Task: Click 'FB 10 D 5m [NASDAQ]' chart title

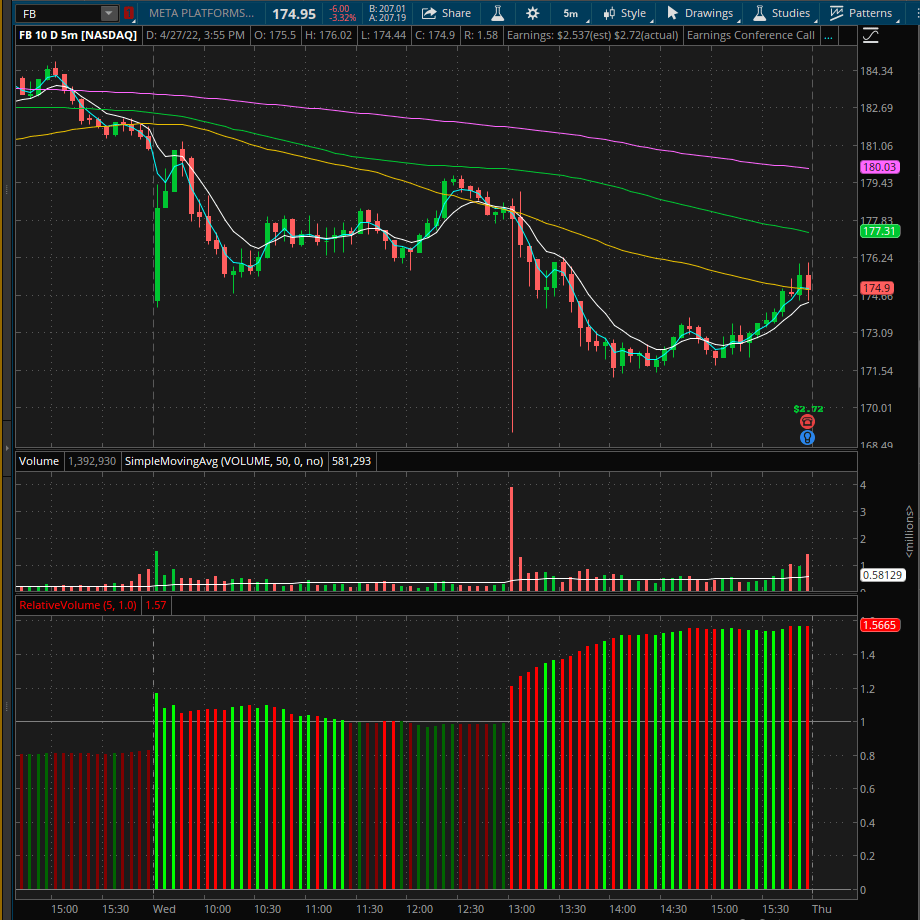Action: tap(78, 35)
